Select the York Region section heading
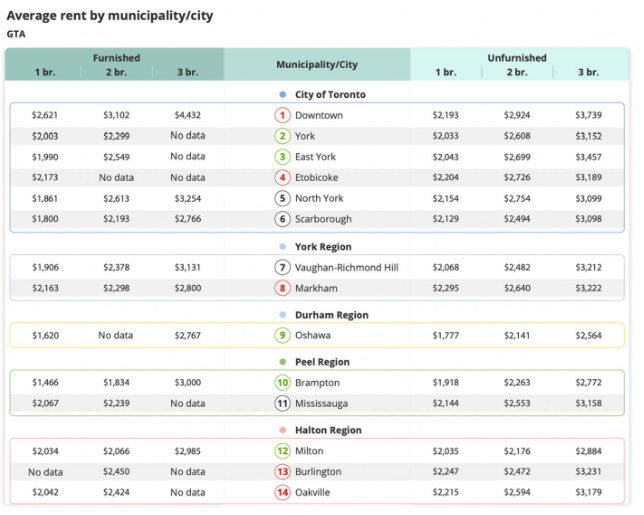The width and height of the screenshot is (644, 515). [x=323, y=247]
